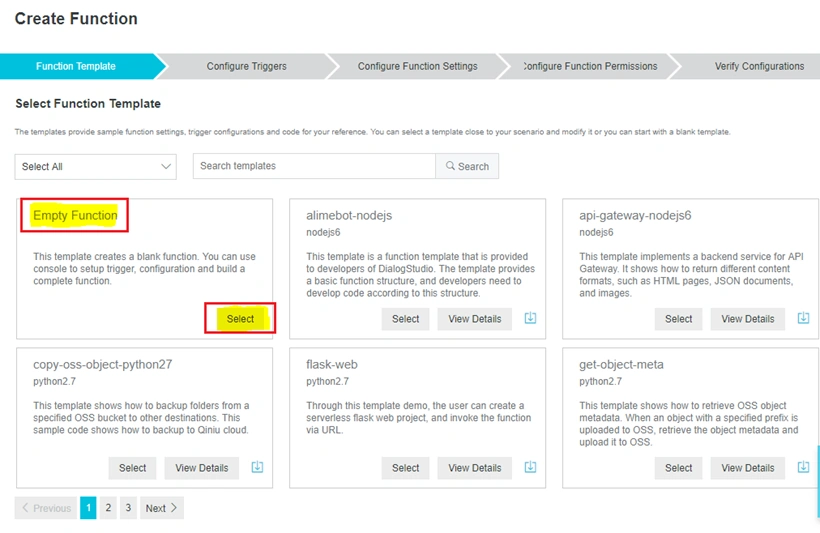The height and width of the screenshot is (533, 820).
Task: Select the copy-oss-object-python27 template
Action: click(132, 468)
